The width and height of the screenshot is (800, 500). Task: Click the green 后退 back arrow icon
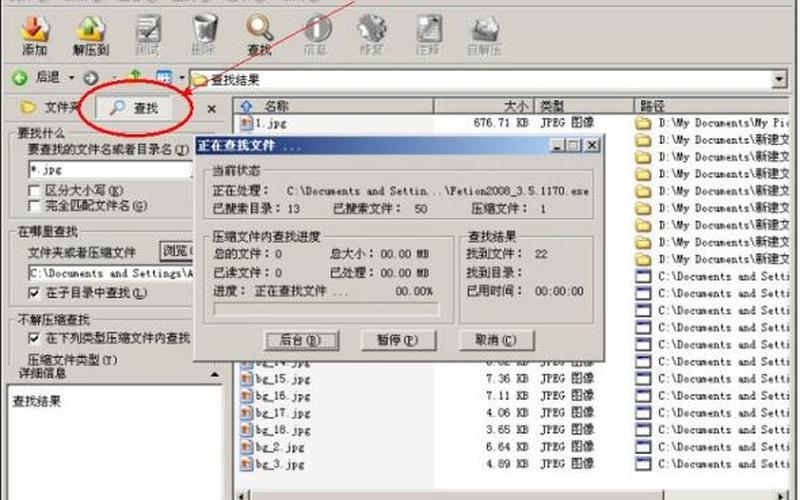[x=20, y=78]
